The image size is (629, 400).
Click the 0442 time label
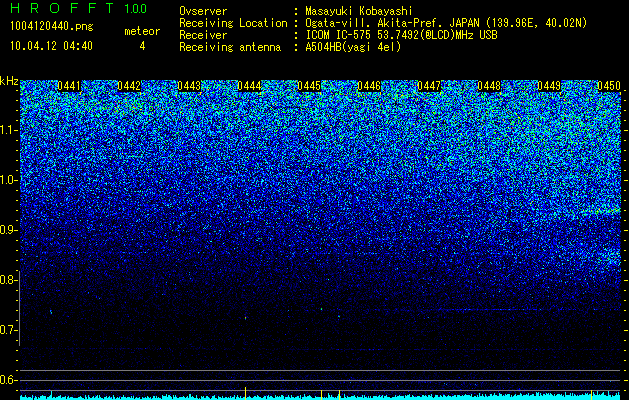[x=129, y=86]
